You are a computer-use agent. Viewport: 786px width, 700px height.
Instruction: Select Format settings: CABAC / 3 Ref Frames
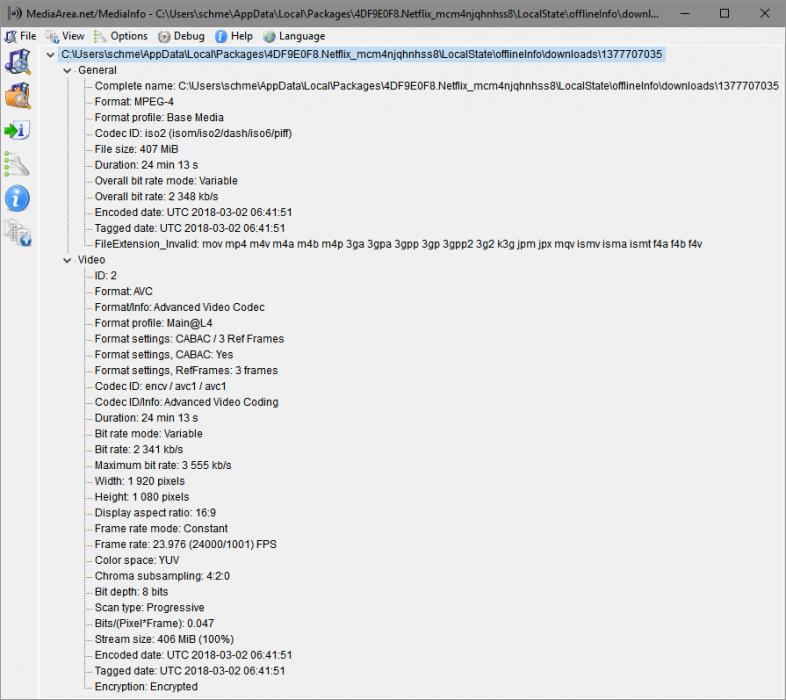point(189,339)
